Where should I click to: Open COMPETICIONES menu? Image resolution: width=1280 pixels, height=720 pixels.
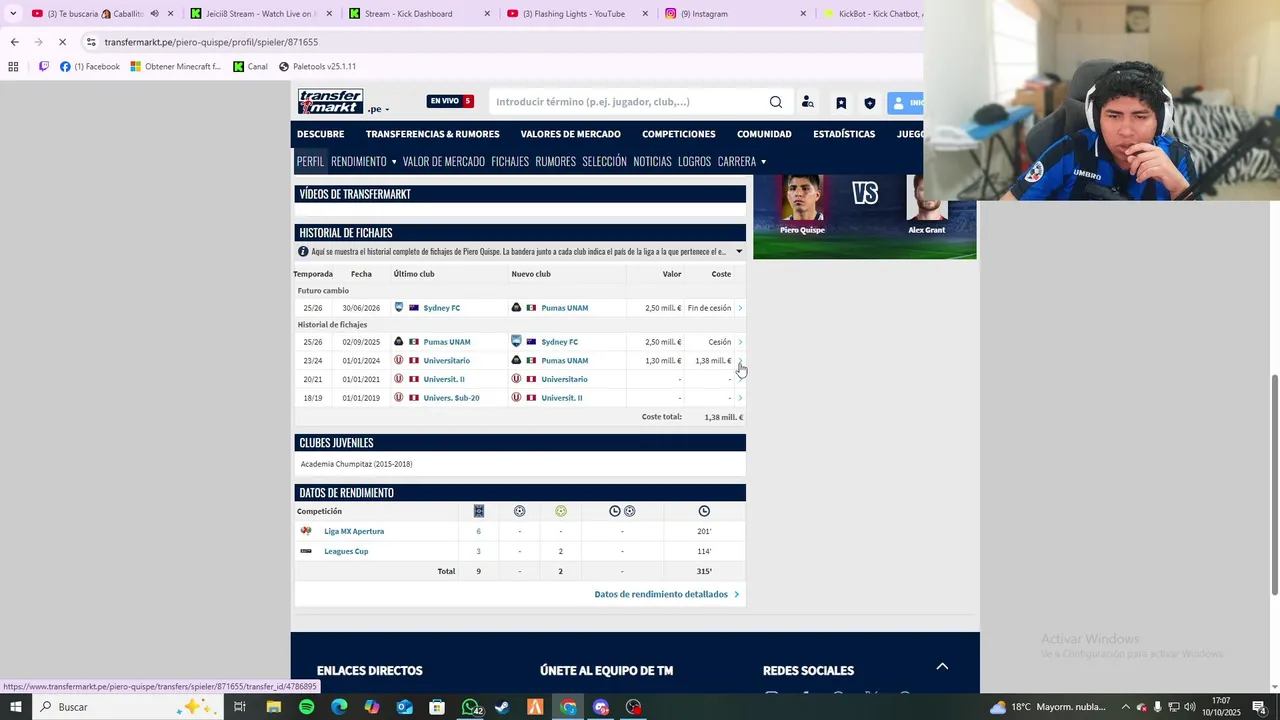click(678, 134)
